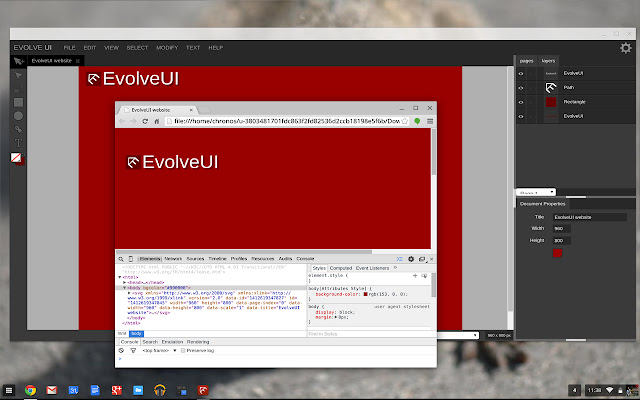Enable the Preserve log checkbox

coord(183,351)
